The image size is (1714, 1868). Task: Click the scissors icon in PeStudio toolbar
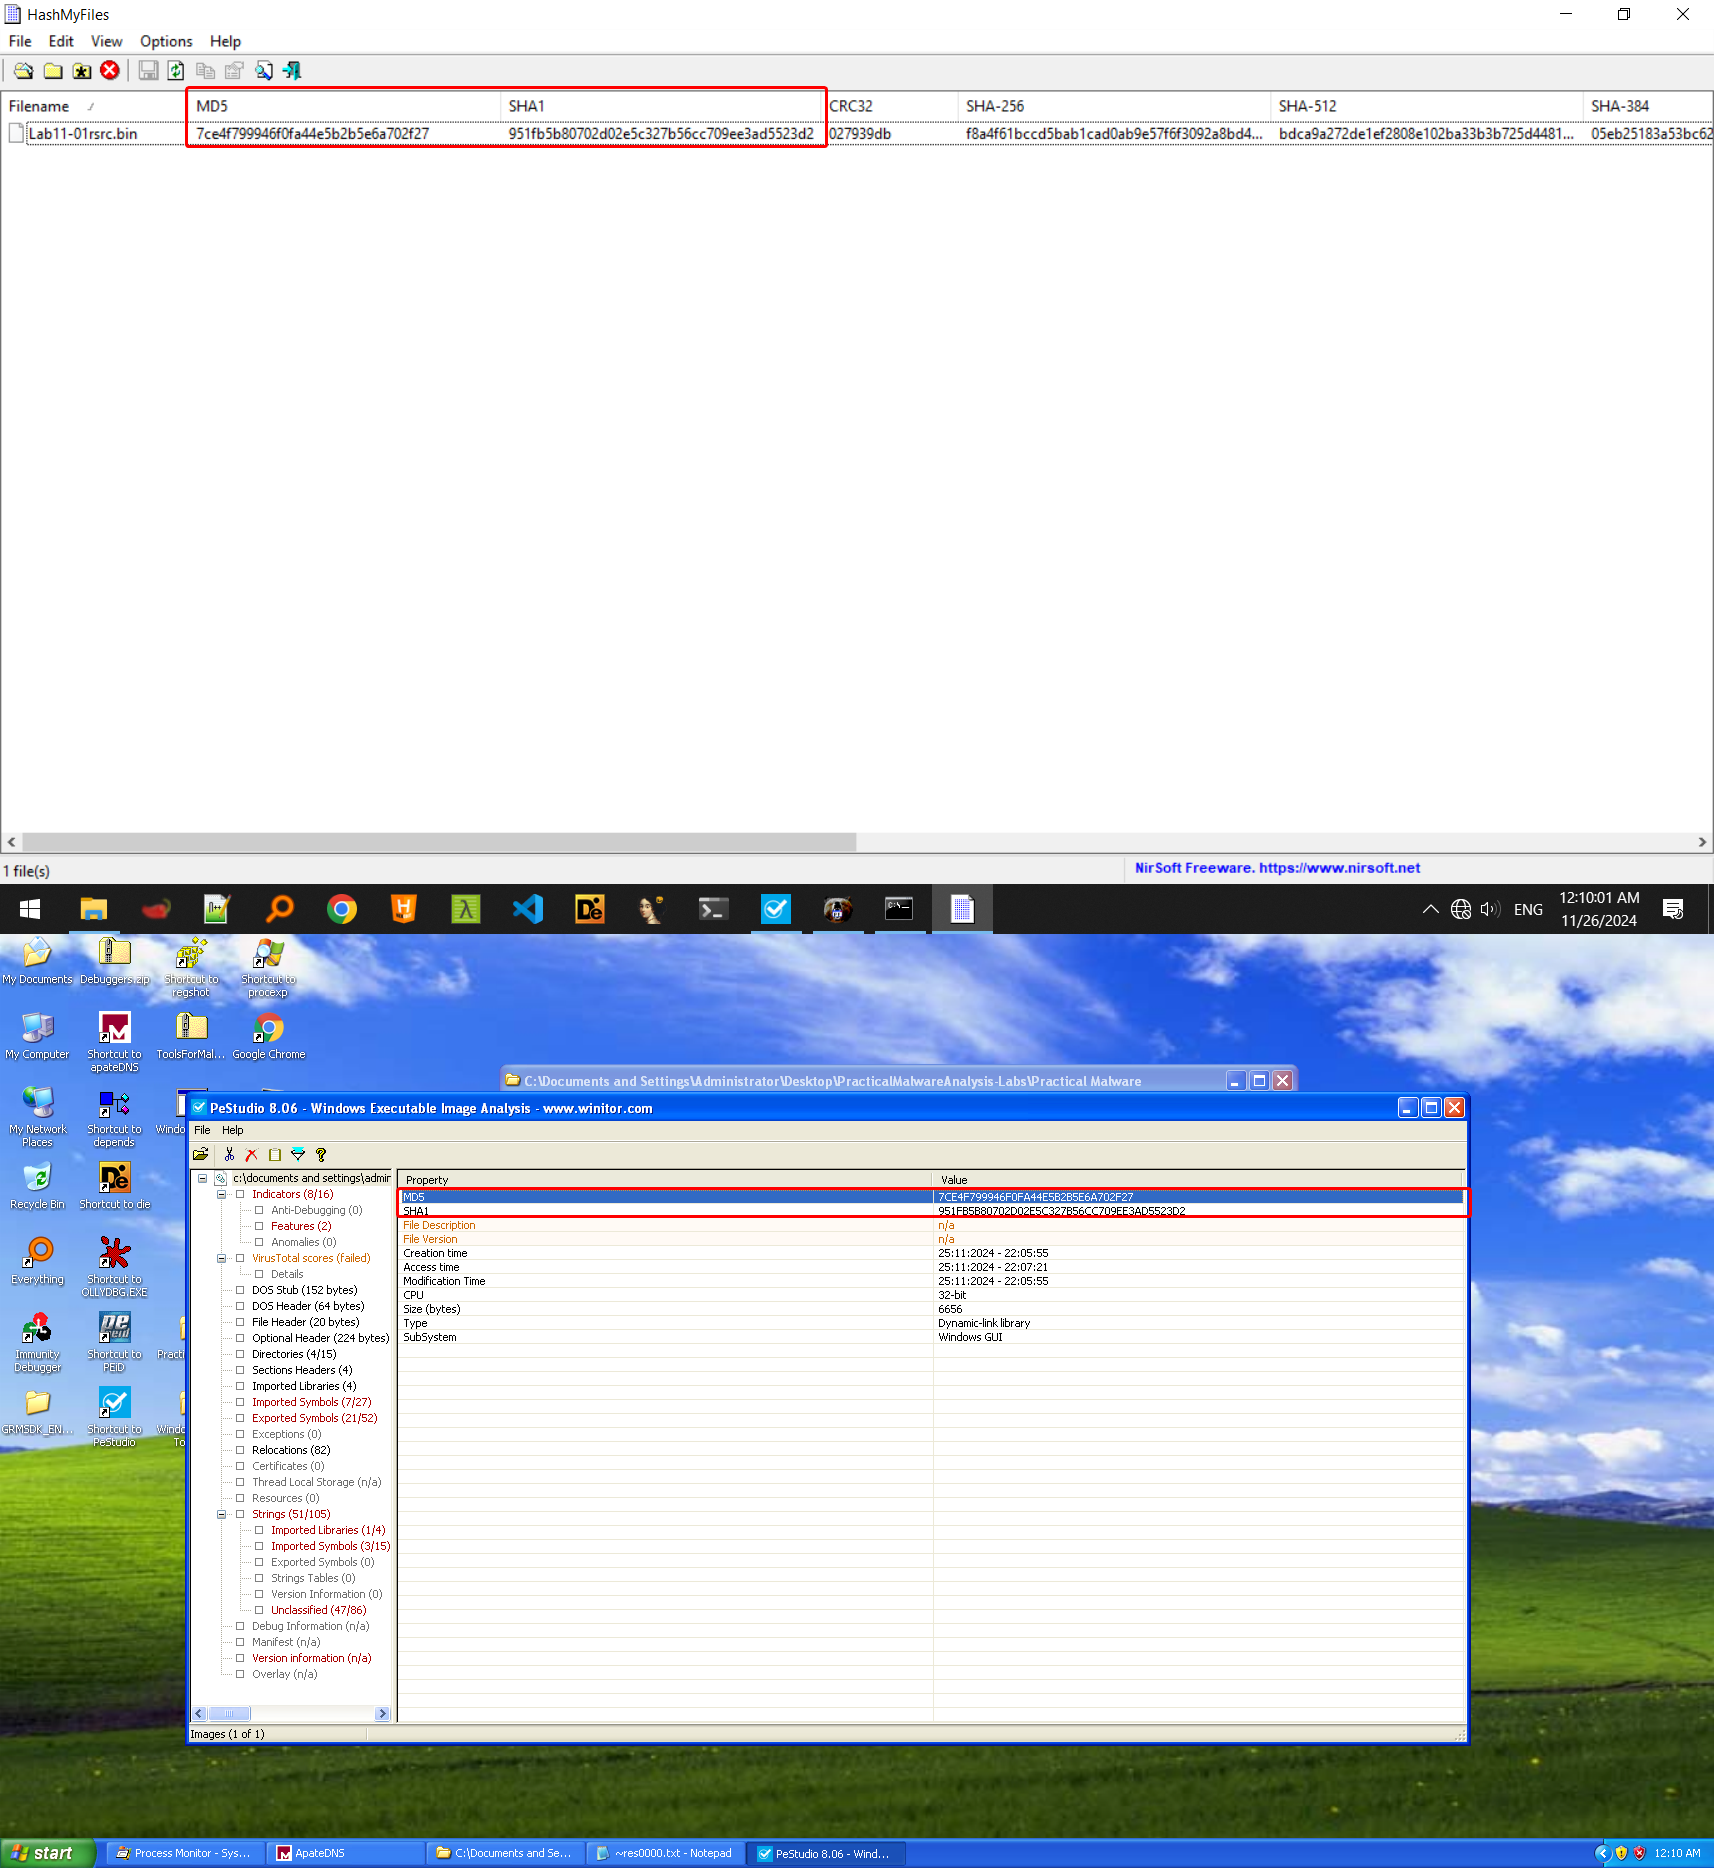coord(229,1154)
